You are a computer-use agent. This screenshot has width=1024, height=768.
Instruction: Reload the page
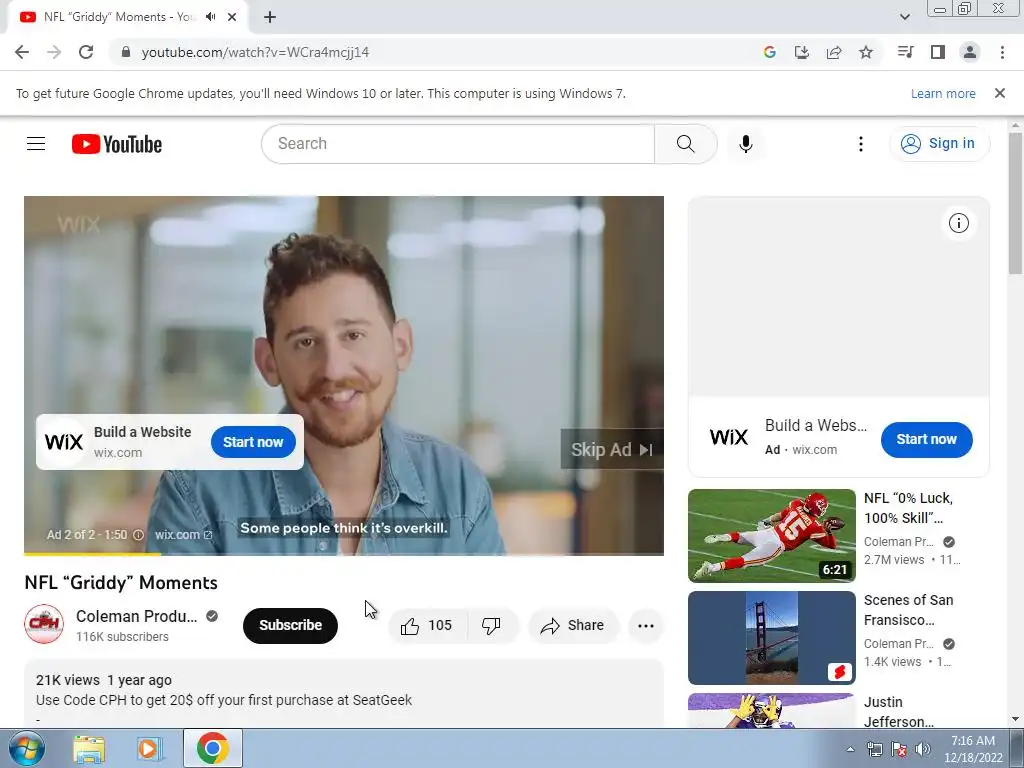pos(86,52)
